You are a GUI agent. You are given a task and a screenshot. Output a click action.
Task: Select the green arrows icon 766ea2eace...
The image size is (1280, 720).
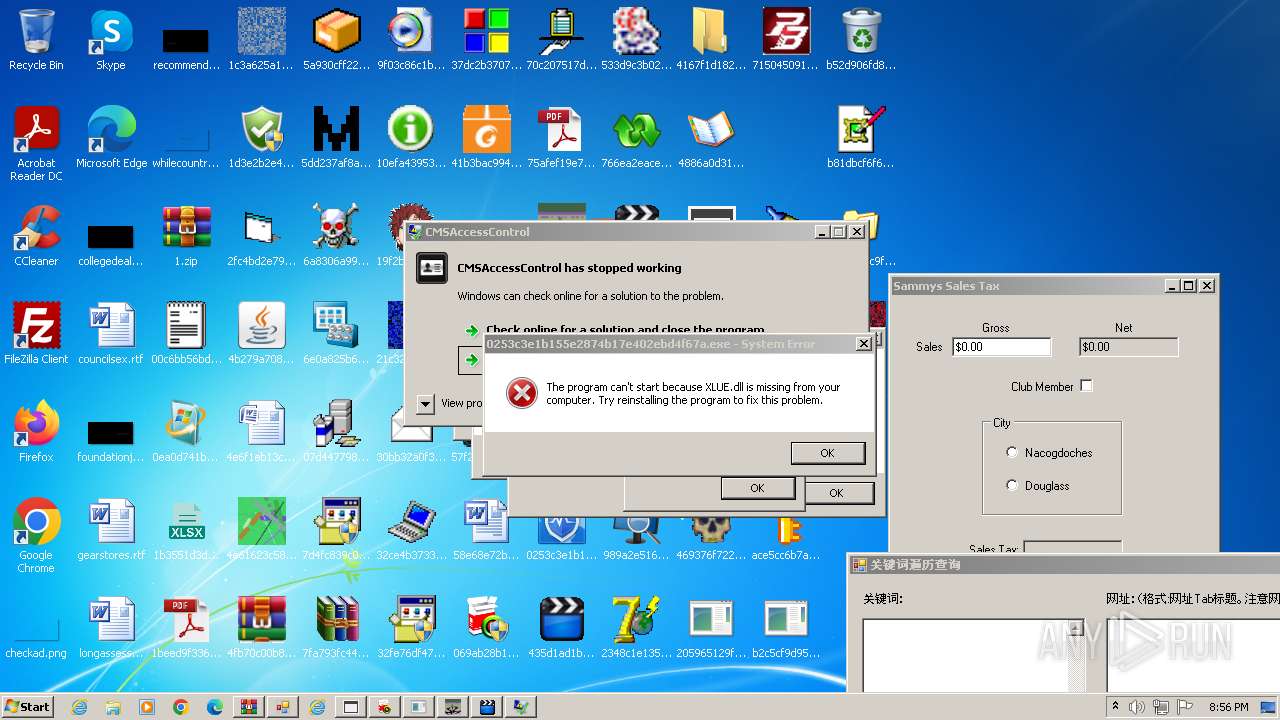(x=636, y=138)
